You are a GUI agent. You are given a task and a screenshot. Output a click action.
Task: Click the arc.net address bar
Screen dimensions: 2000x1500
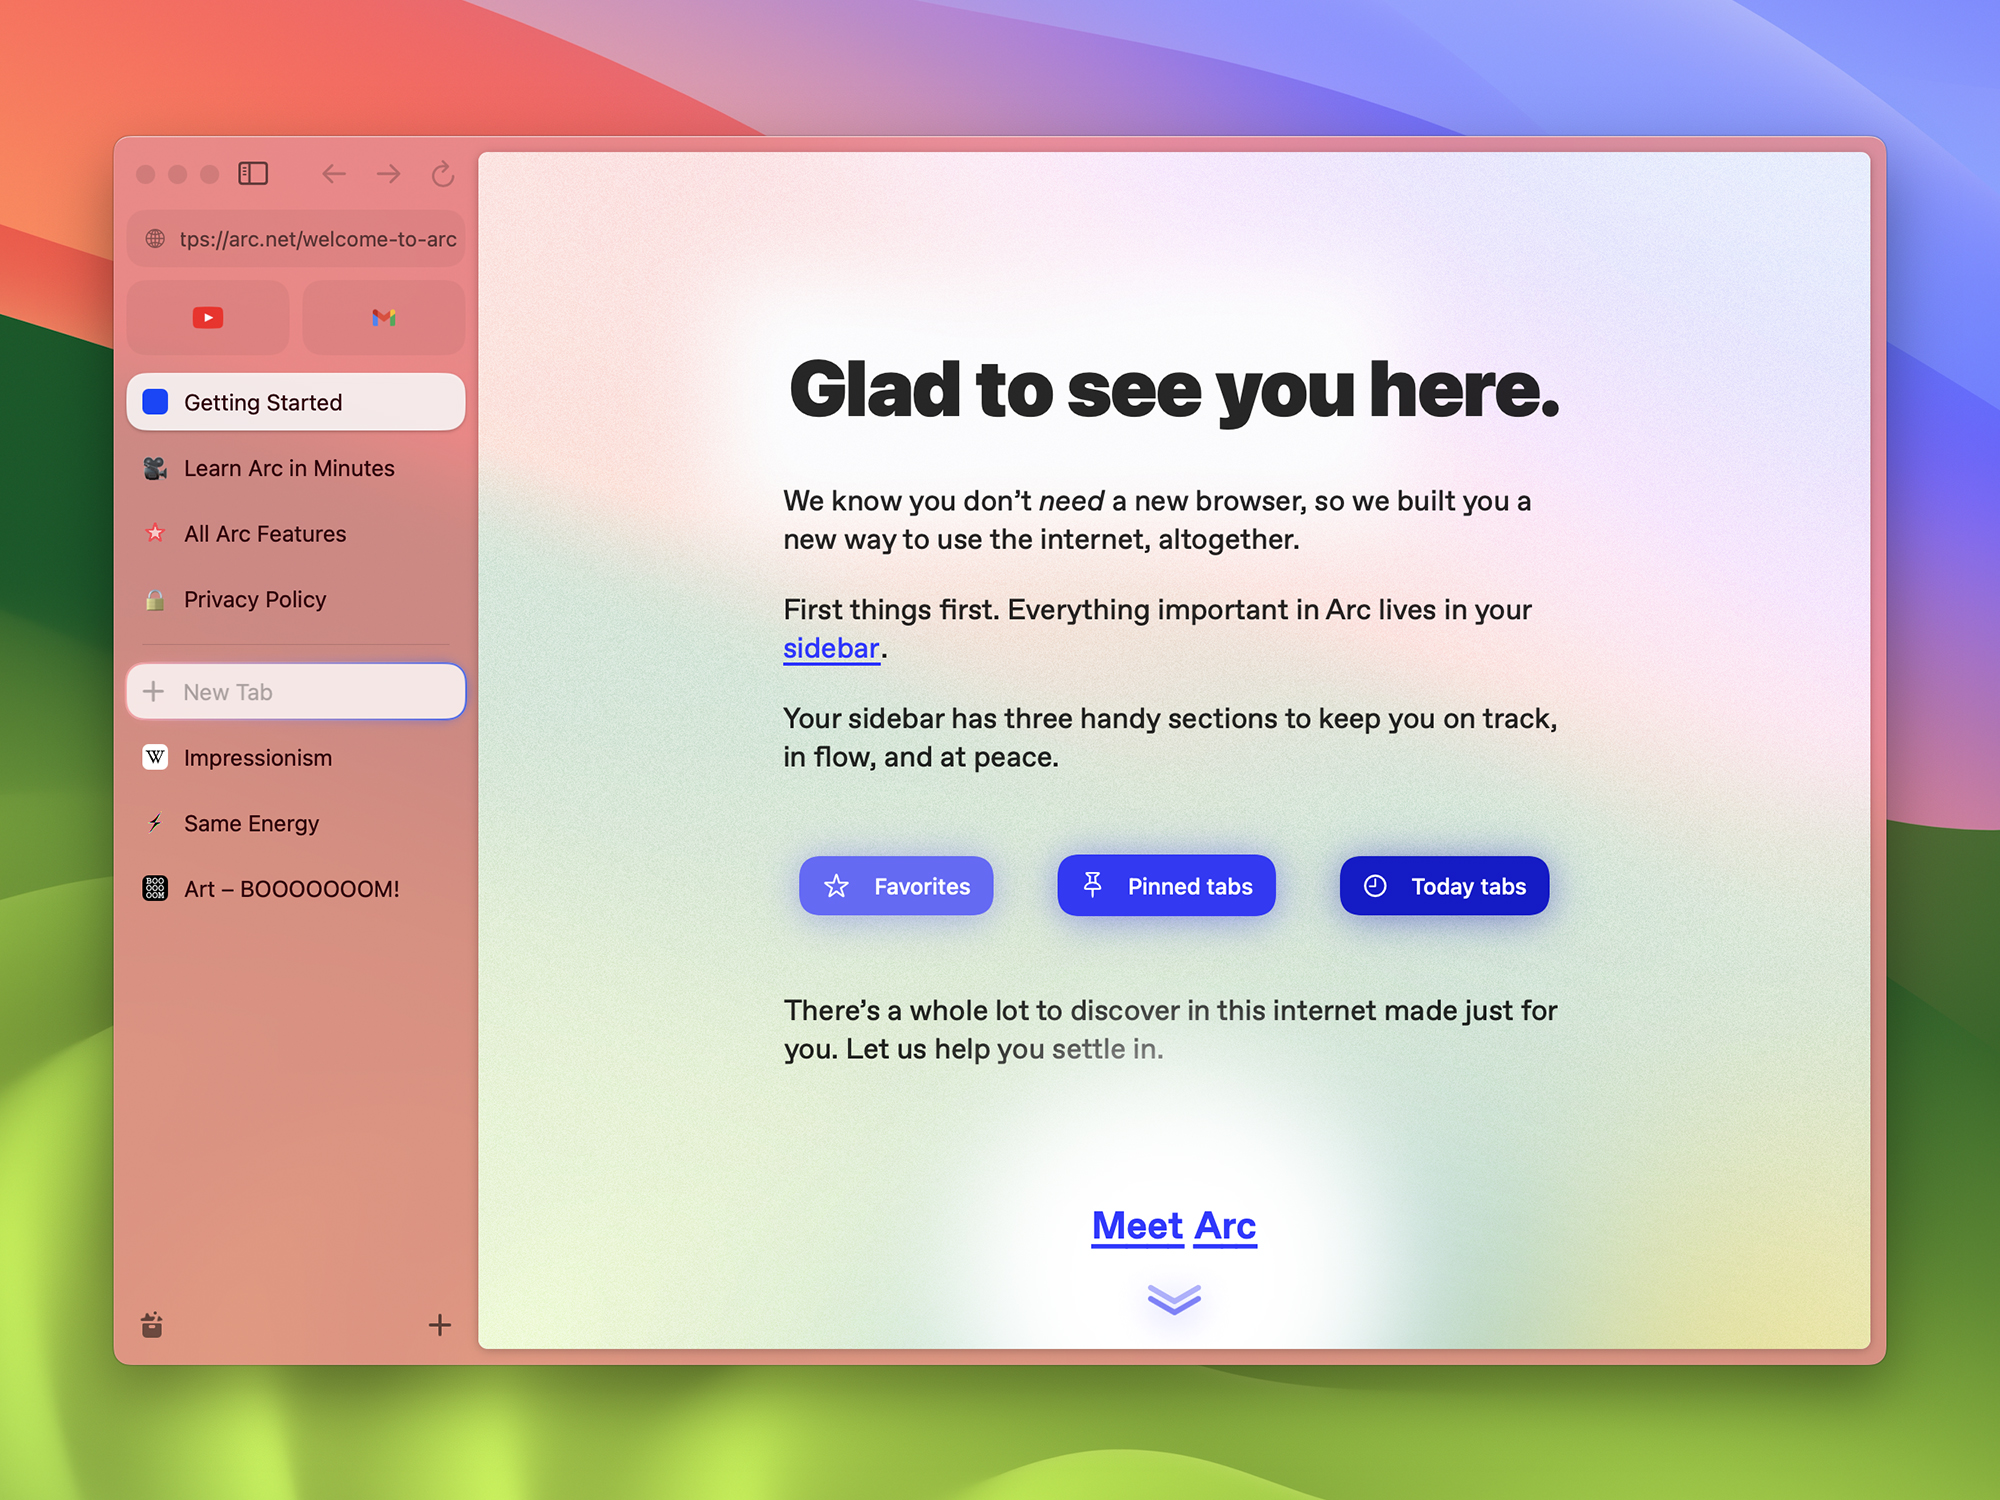pos(320,239)
